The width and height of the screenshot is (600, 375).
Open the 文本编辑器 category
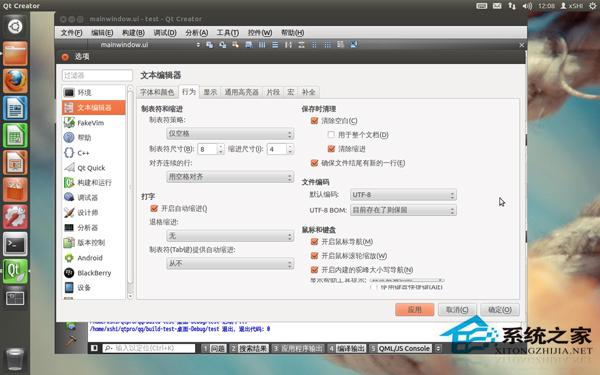(x=94, y=108)
